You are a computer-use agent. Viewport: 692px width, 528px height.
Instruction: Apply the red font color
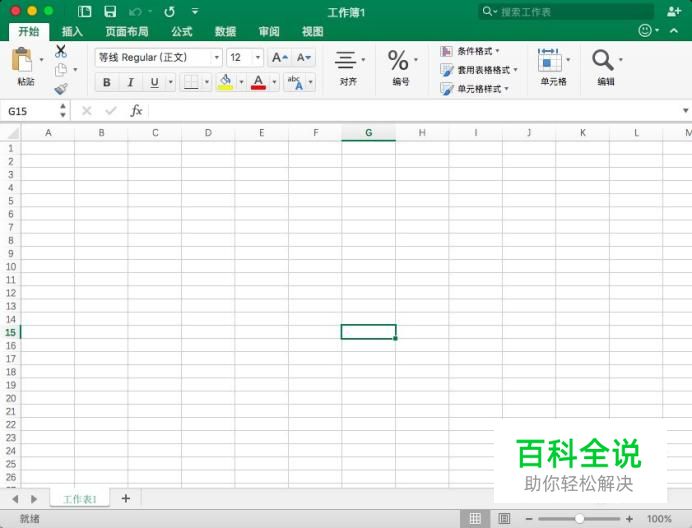[x=258, y=82]
